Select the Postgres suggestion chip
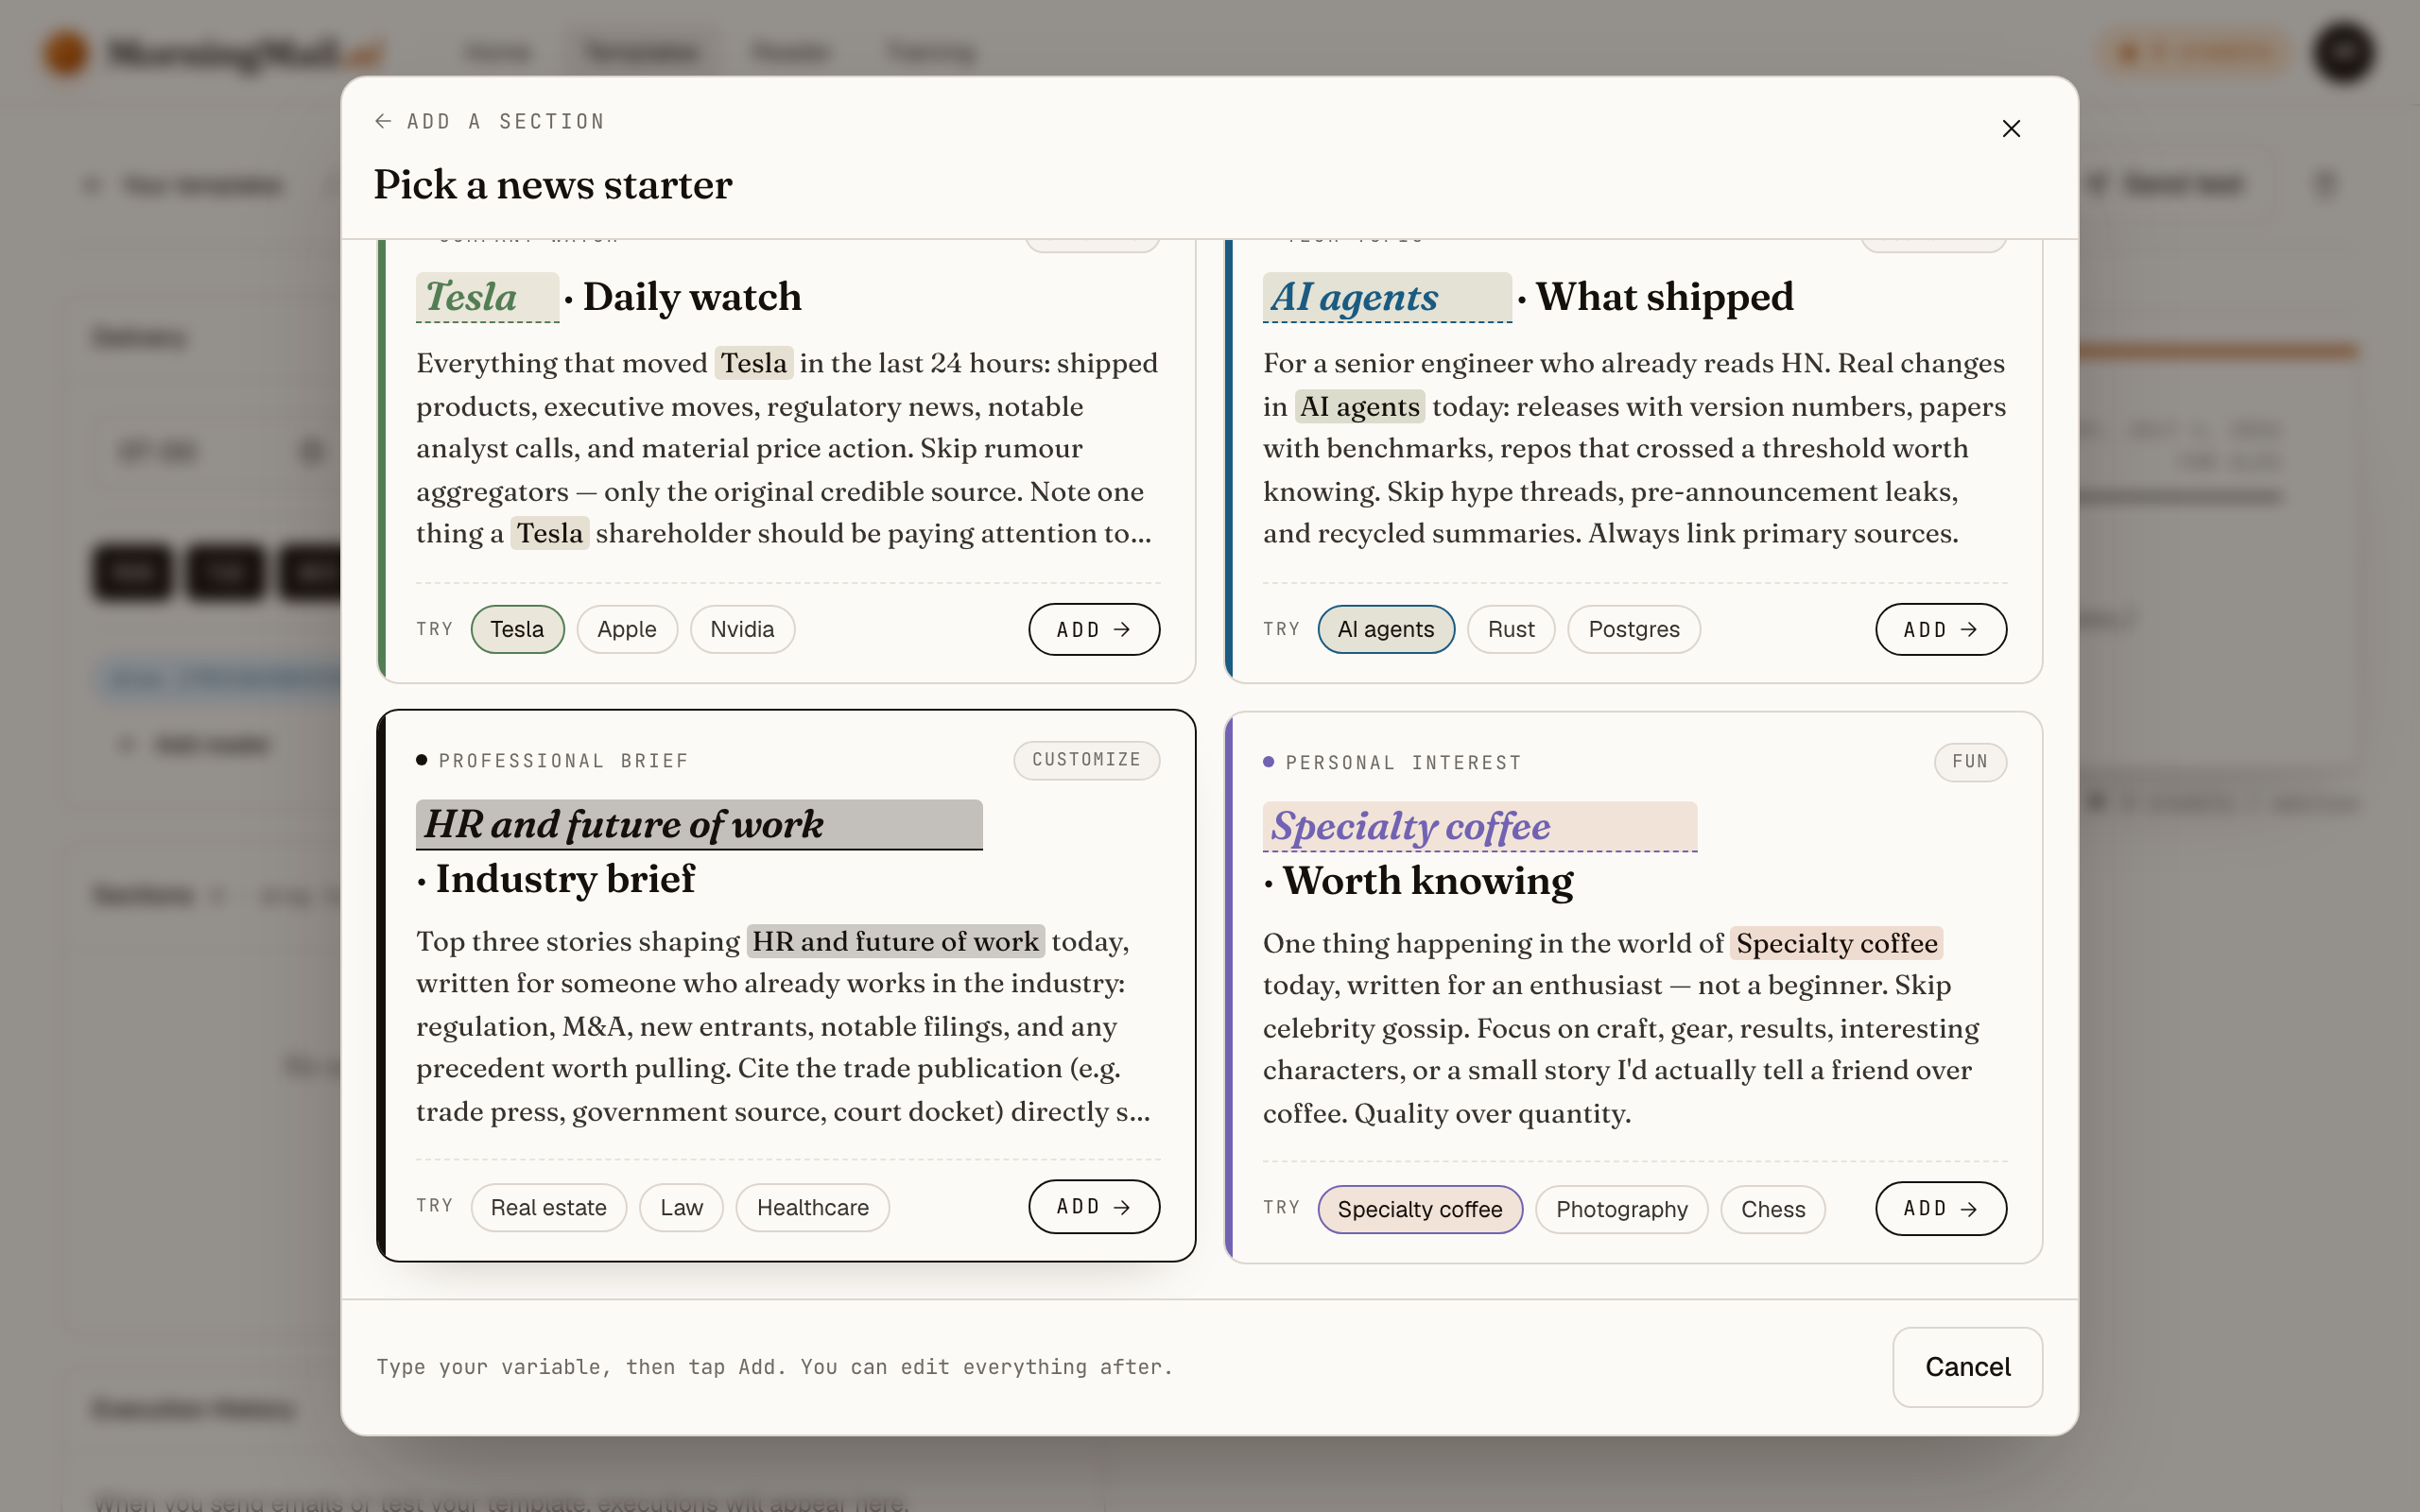Viewport: 2420px width, 1512px height. tap(1634, 629)
